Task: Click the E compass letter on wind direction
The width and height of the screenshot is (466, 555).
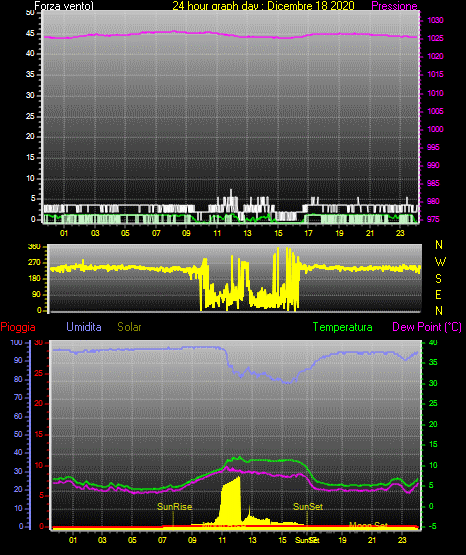Action: (x=439, y=295)
